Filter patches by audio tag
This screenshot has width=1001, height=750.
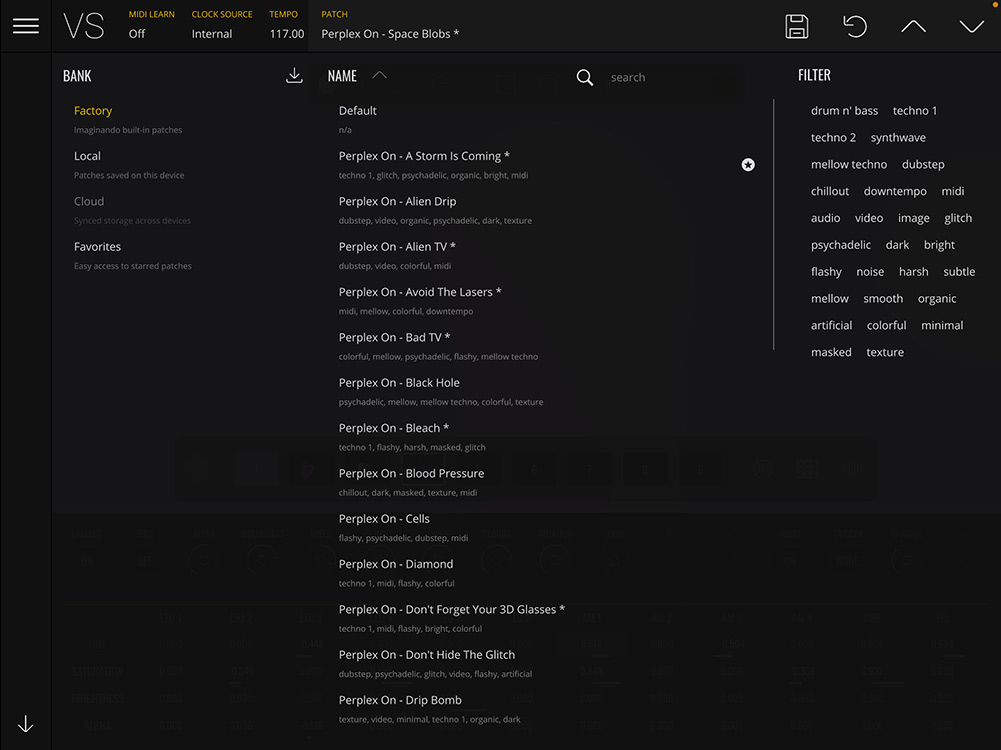pos(825,218)
